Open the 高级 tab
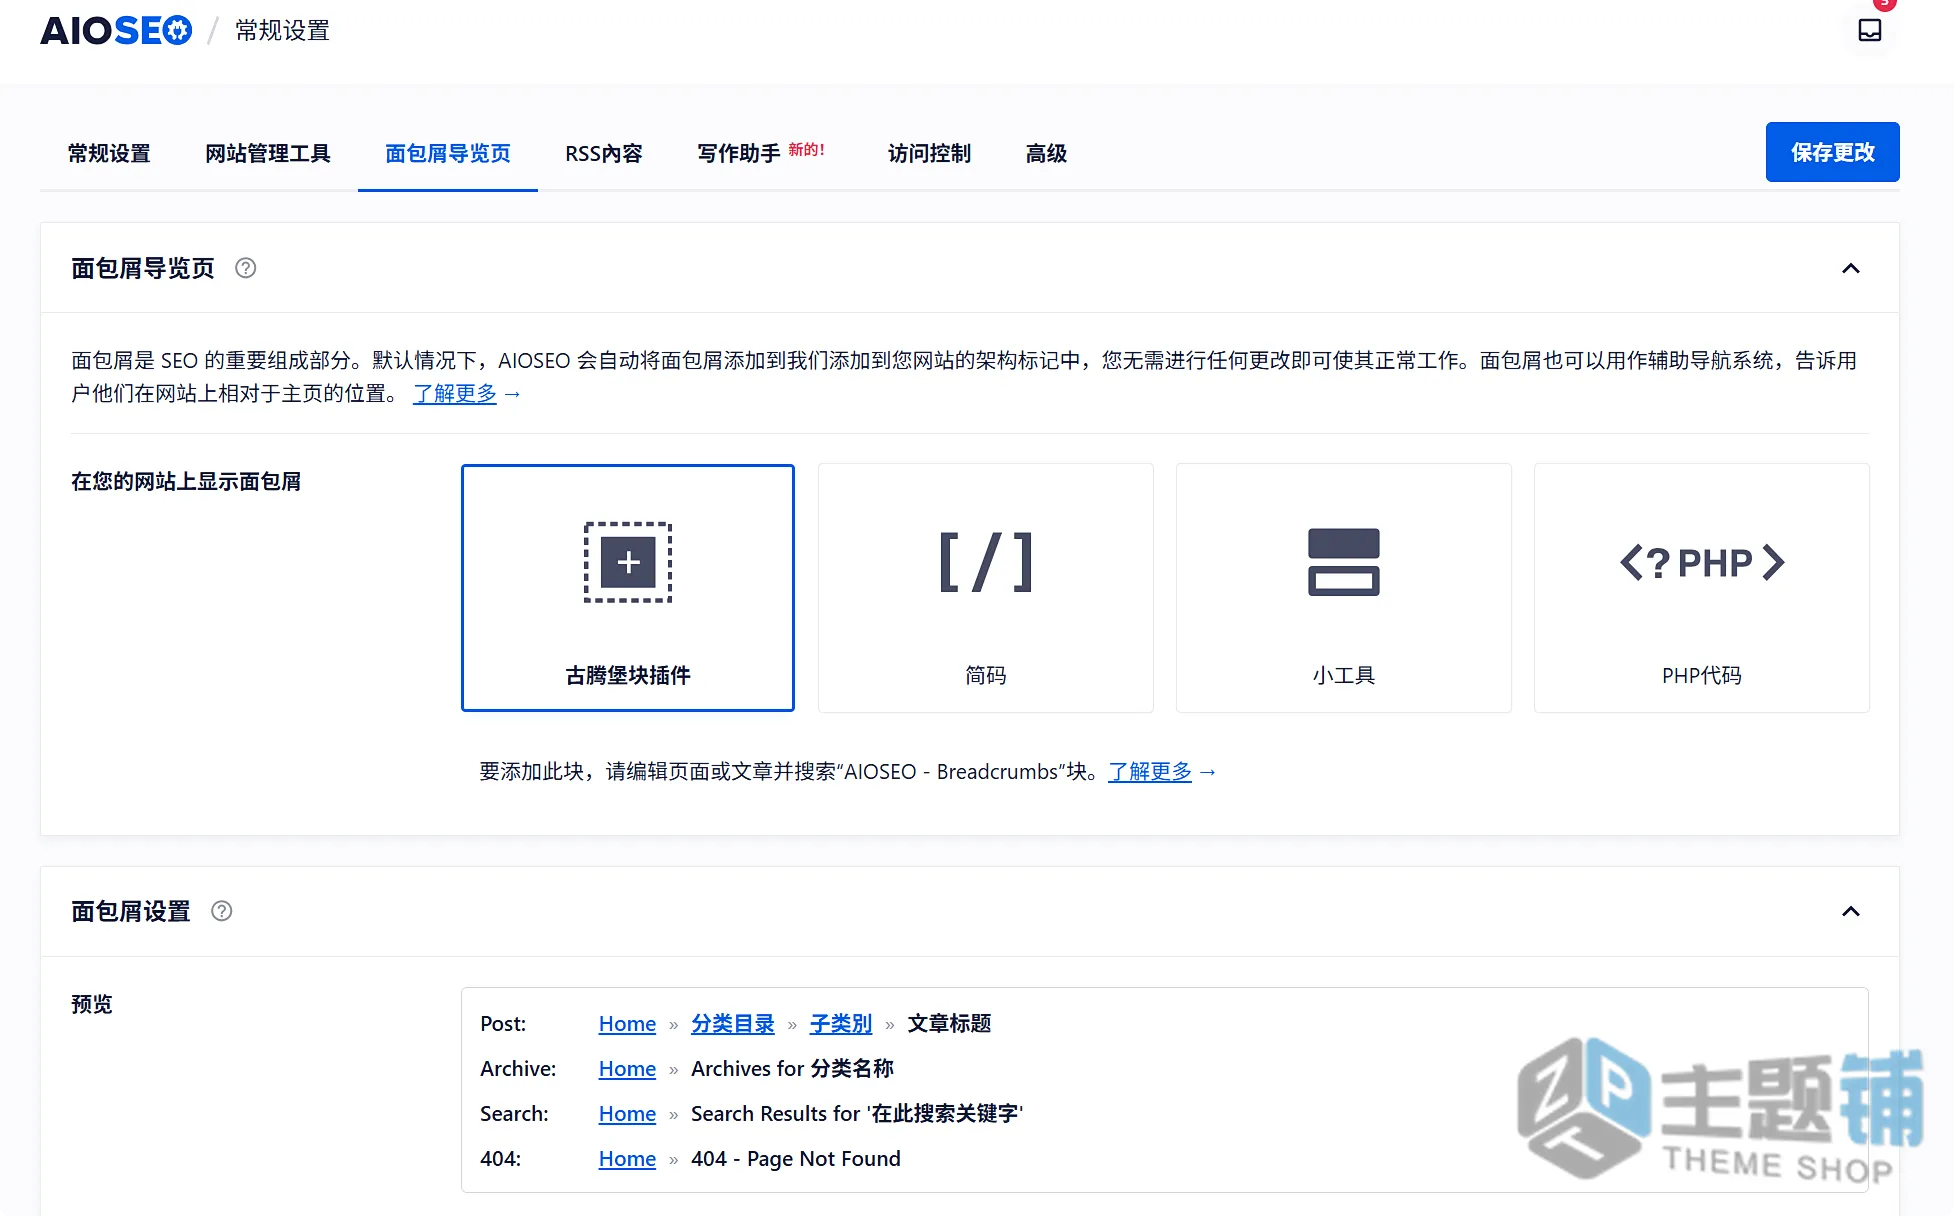The image size is (1954, 1216). [x=1047, y=153]
